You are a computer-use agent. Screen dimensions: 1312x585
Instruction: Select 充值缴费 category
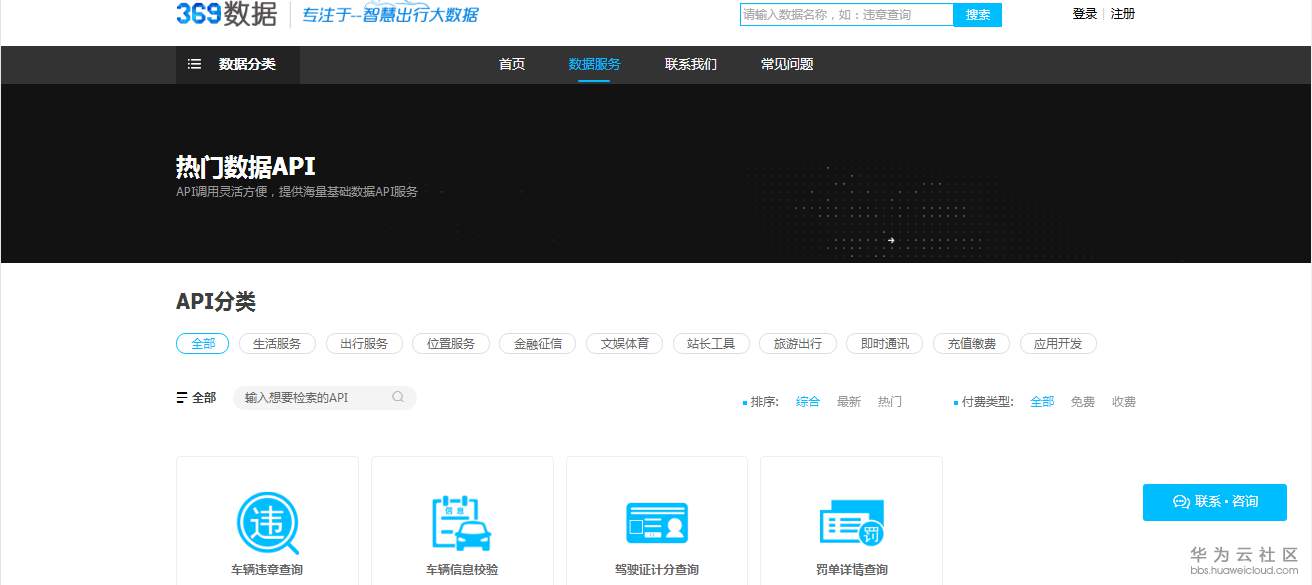pos(972,343)
